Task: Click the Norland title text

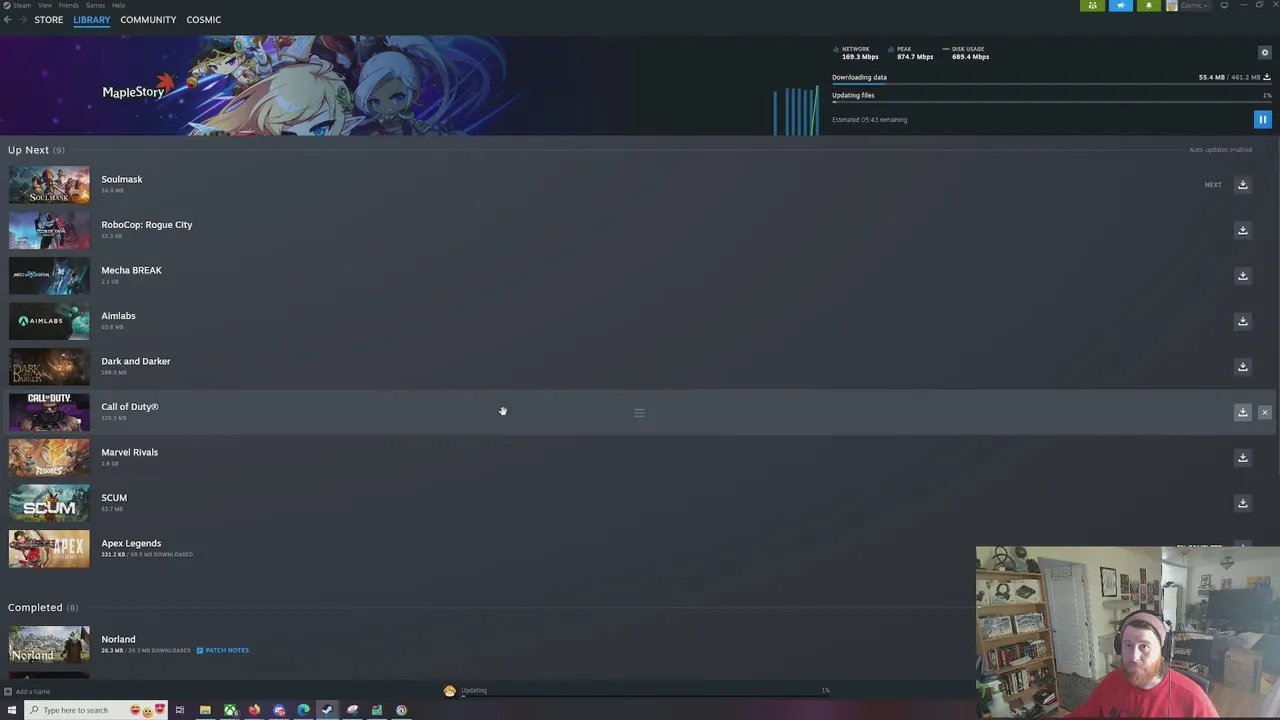Action: coord(118,639)
